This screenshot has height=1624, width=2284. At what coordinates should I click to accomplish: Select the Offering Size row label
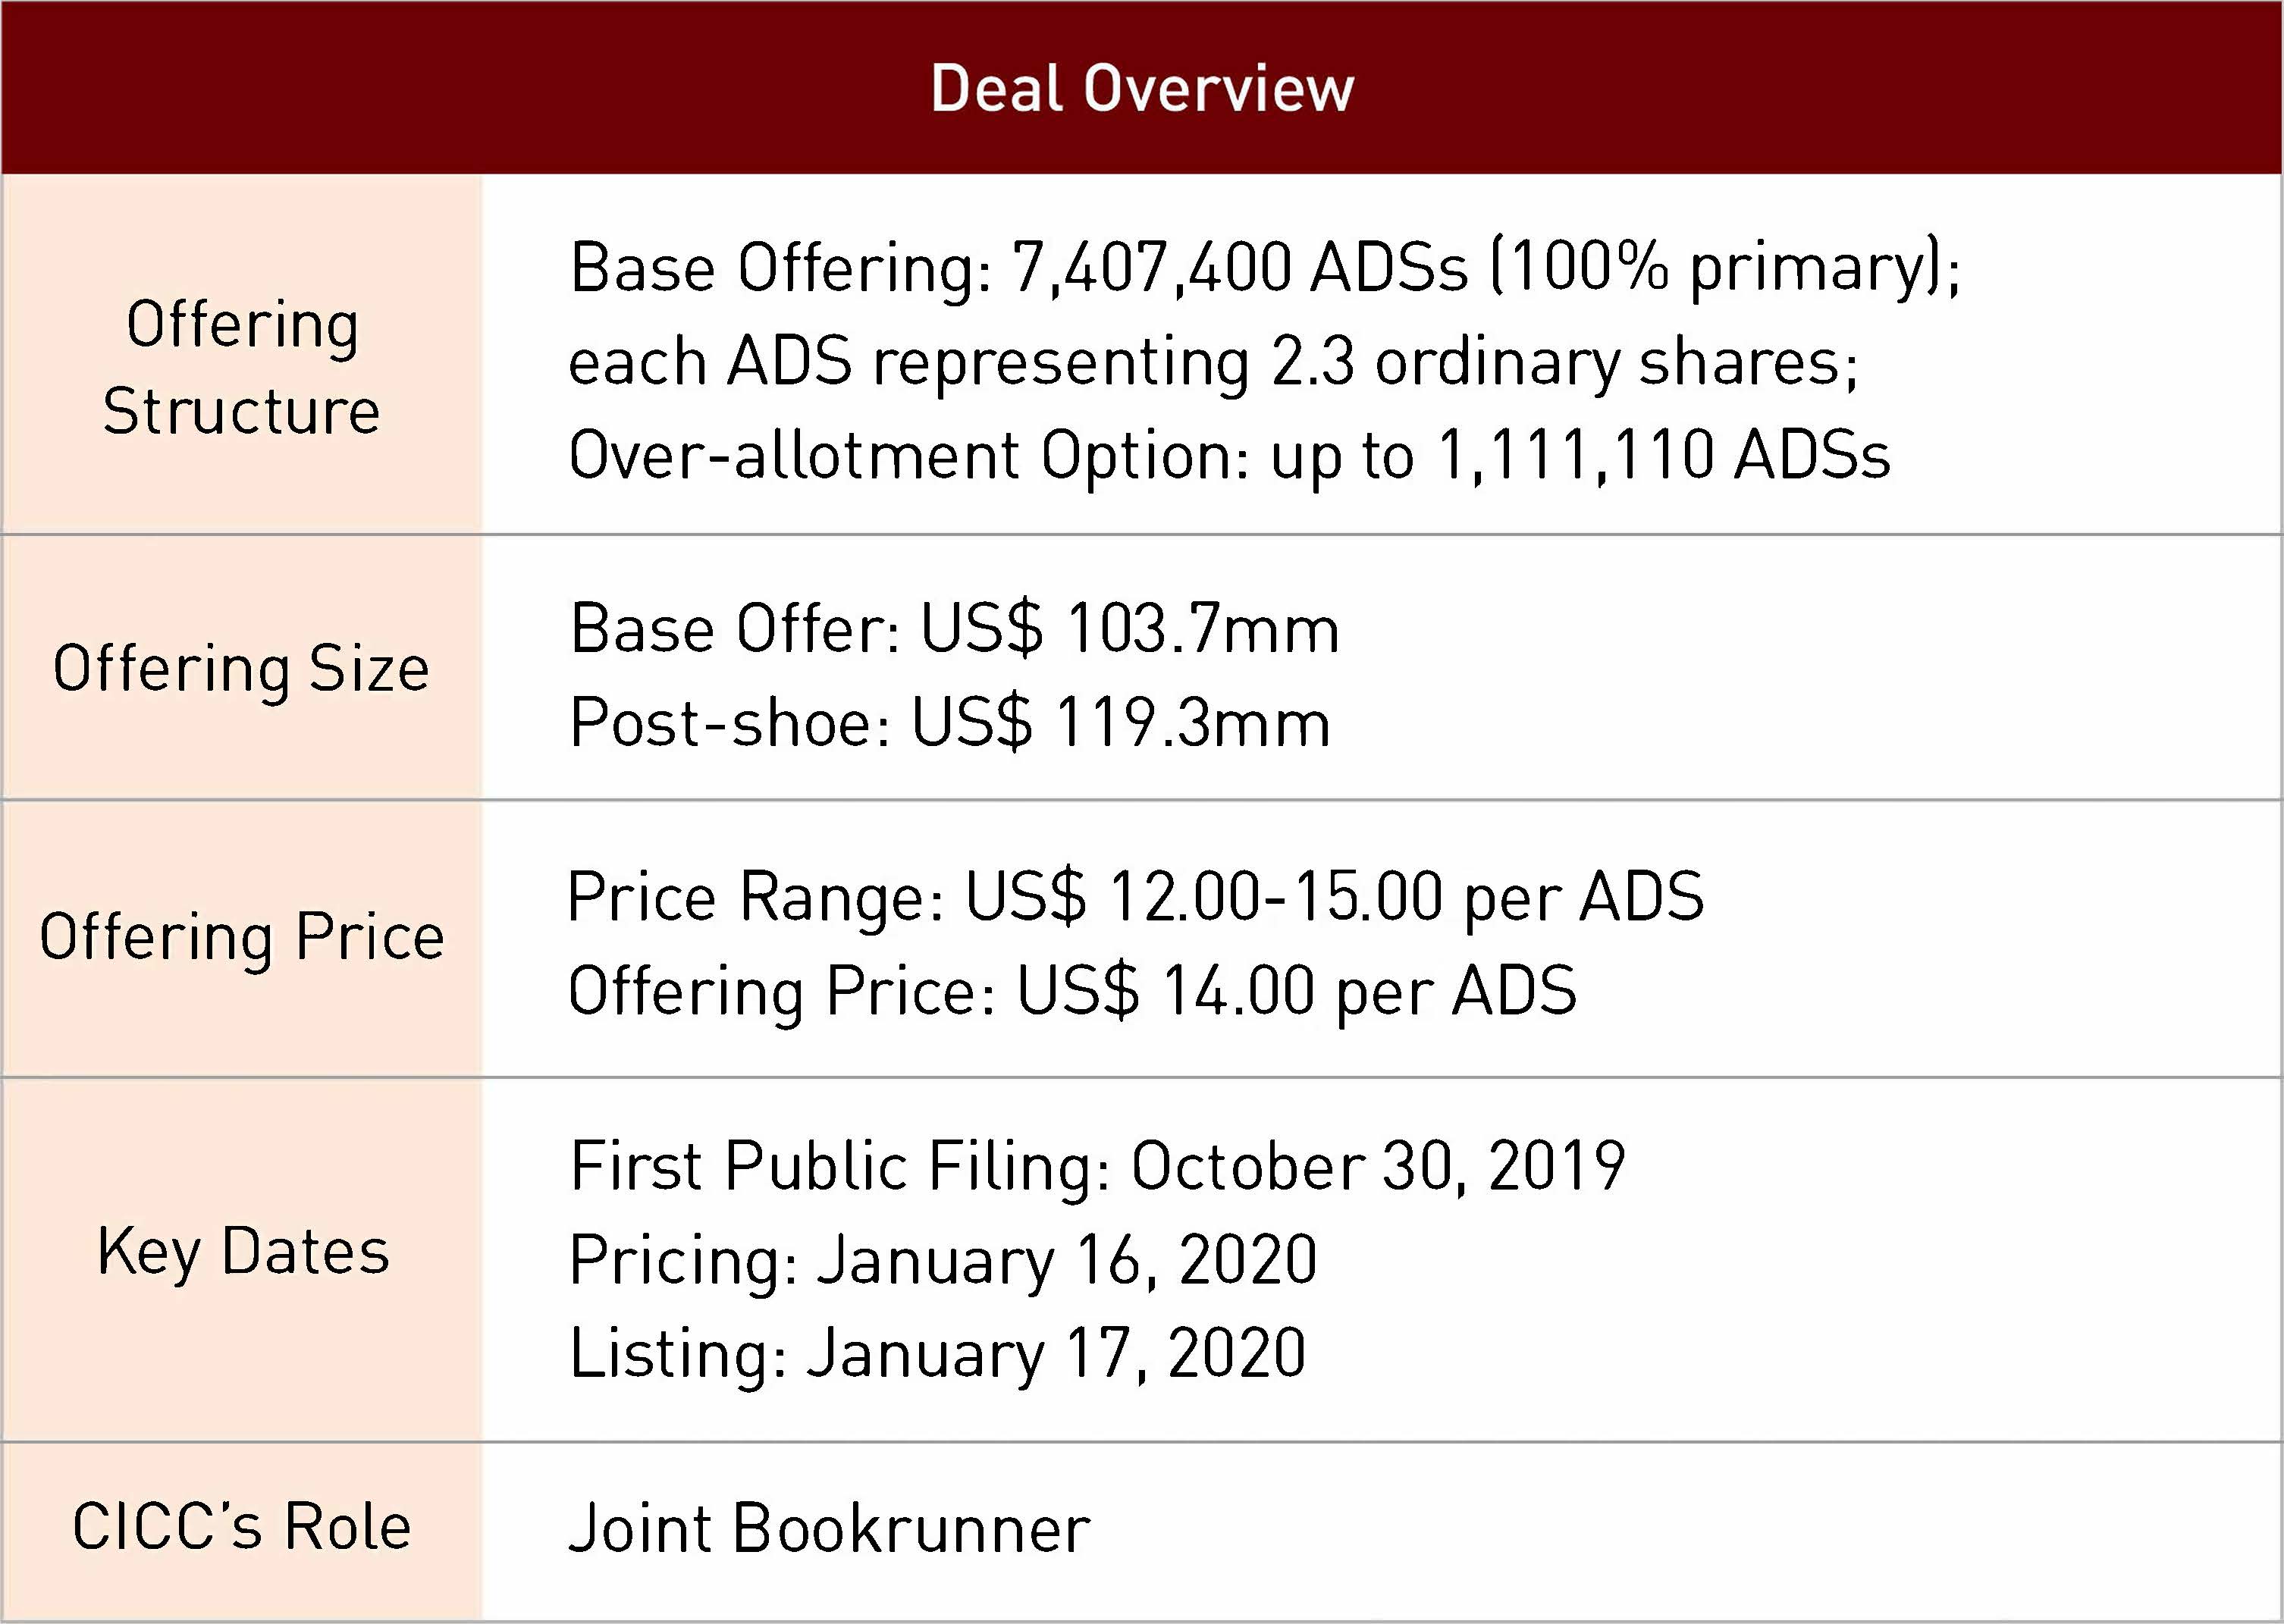click(x=241, y=668)
